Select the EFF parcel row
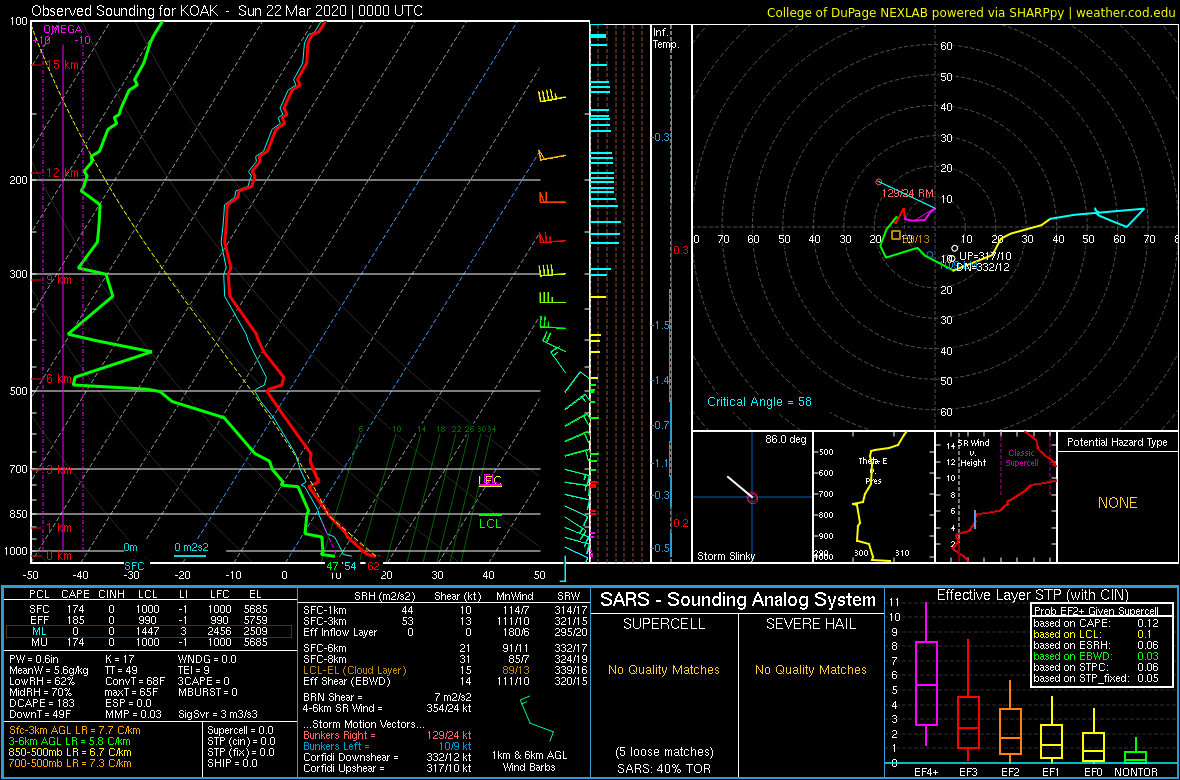1180x780 pixels. (149, 620)
